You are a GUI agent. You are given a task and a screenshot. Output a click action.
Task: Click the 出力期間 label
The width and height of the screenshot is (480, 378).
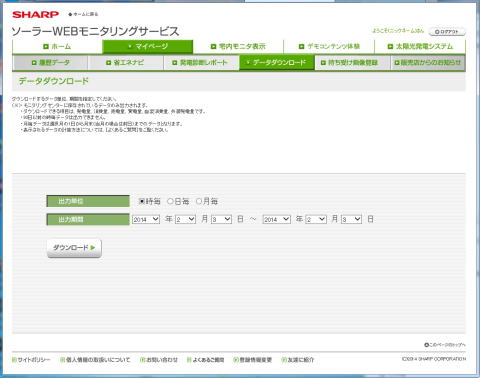tap(88, 220)
